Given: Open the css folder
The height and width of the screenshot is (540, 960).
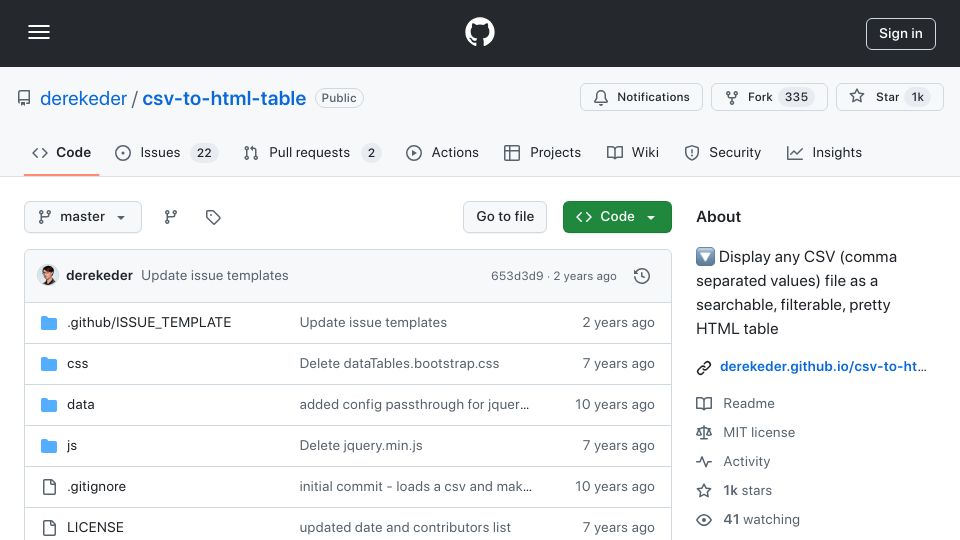Looking at the screenshot, I should 78,364.
